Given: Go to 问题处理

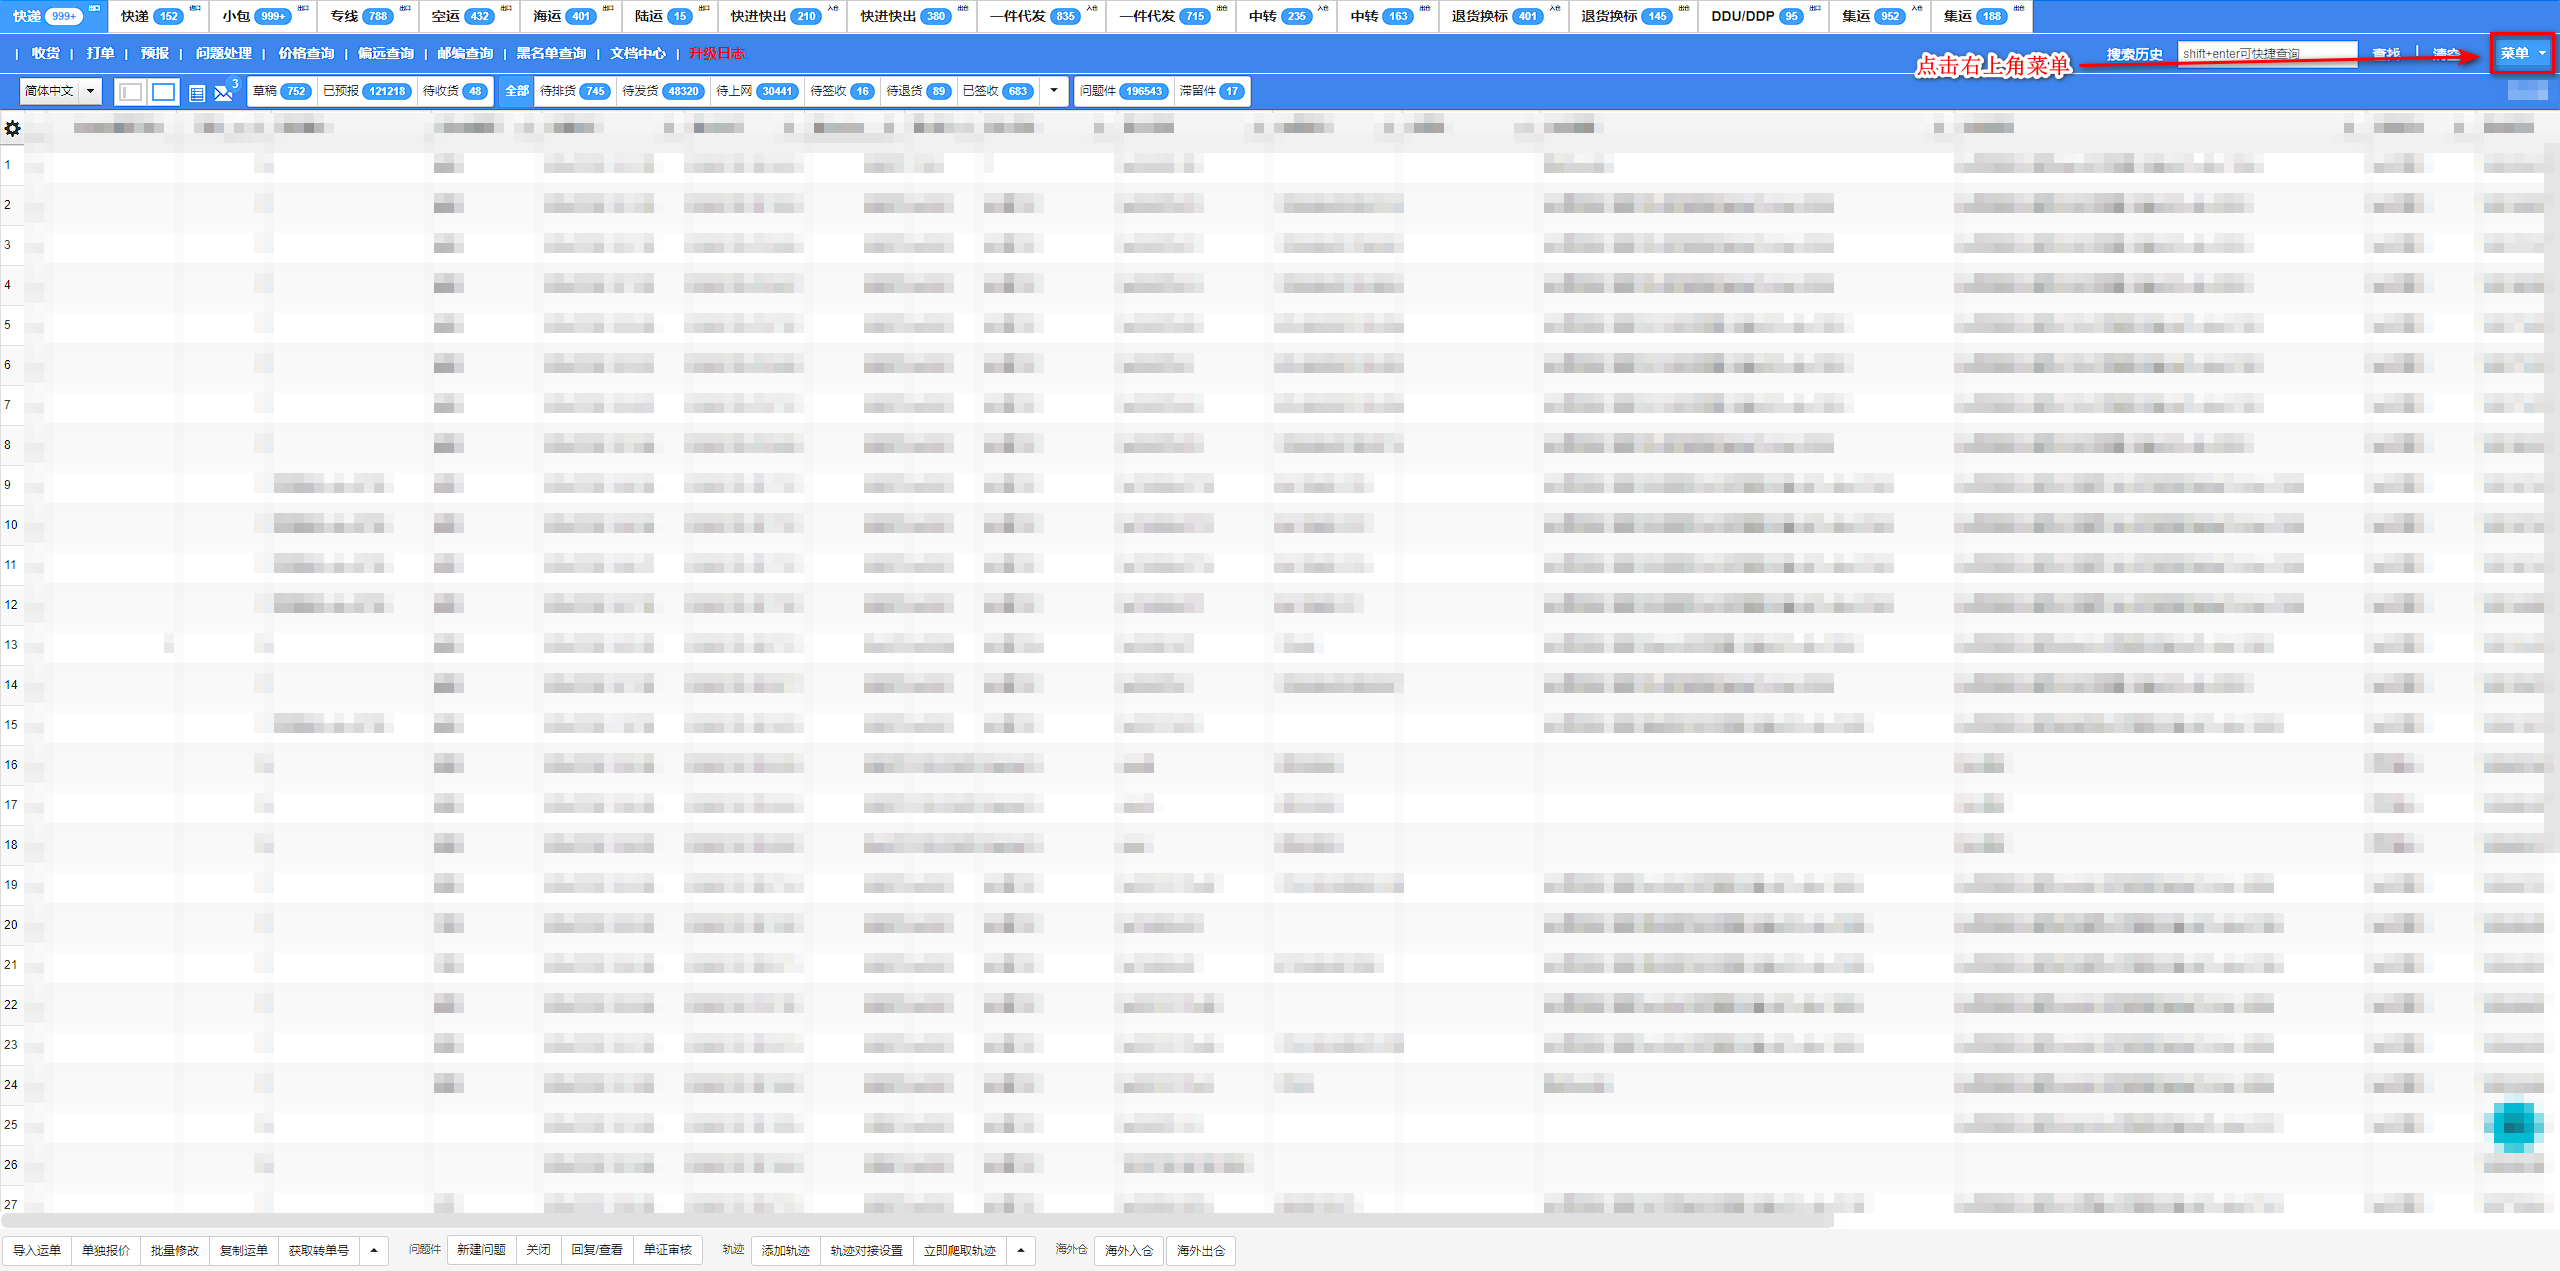Looking at the screenshot, I should pyautogui.click(x=224, y=53).
